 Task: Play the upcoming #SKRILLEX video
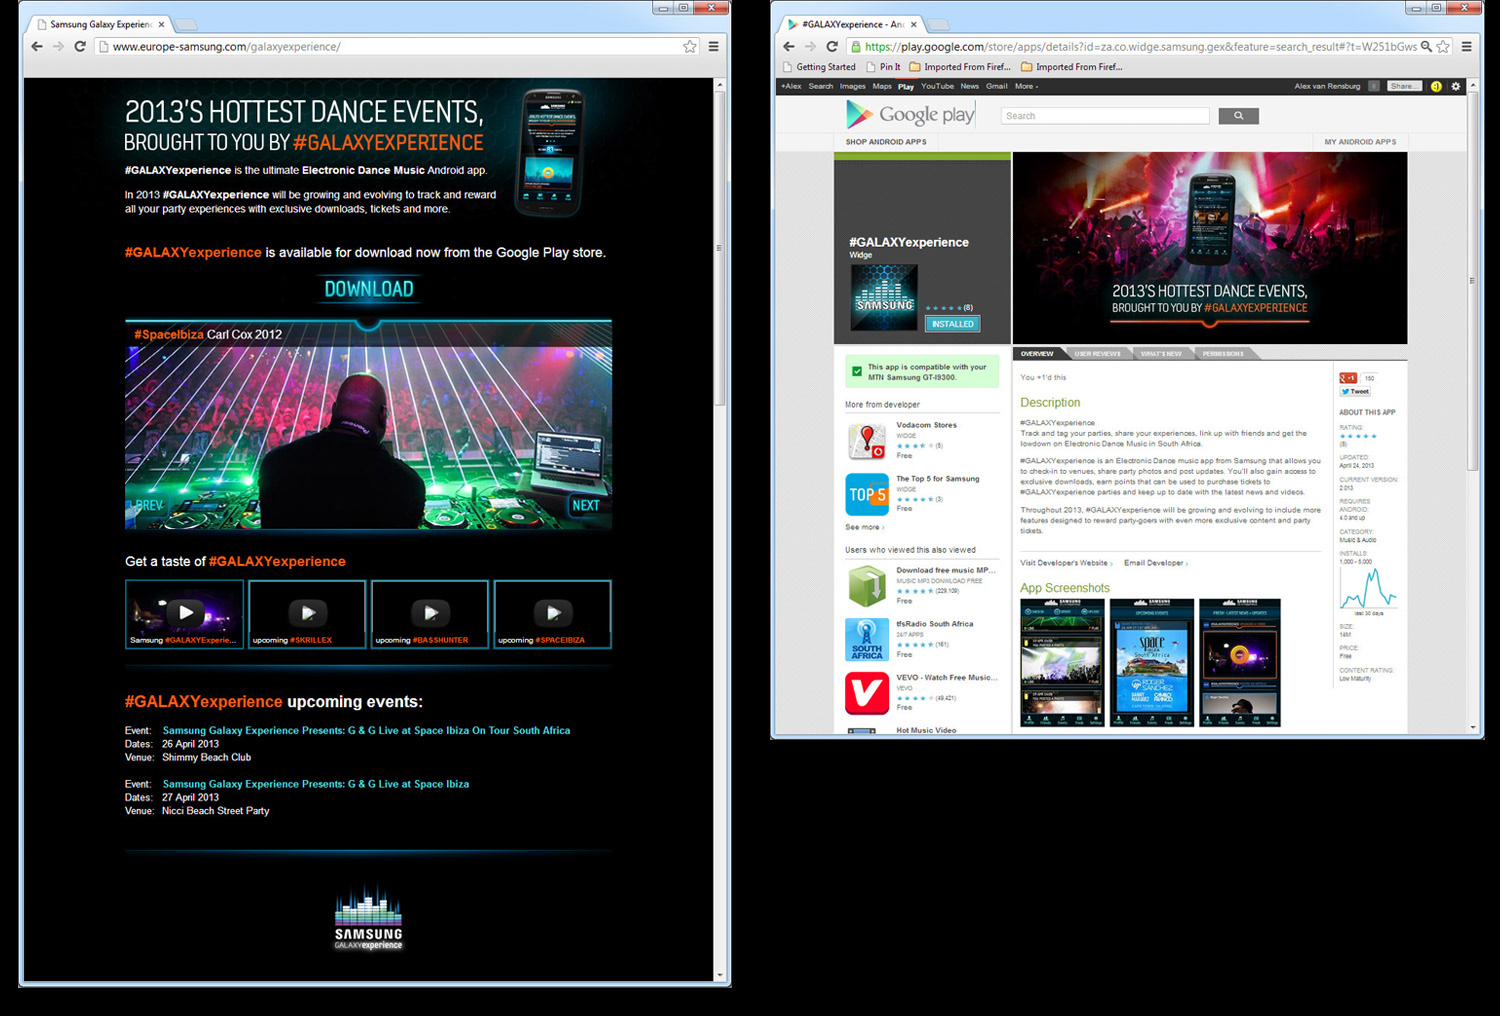tap(307, 614)
